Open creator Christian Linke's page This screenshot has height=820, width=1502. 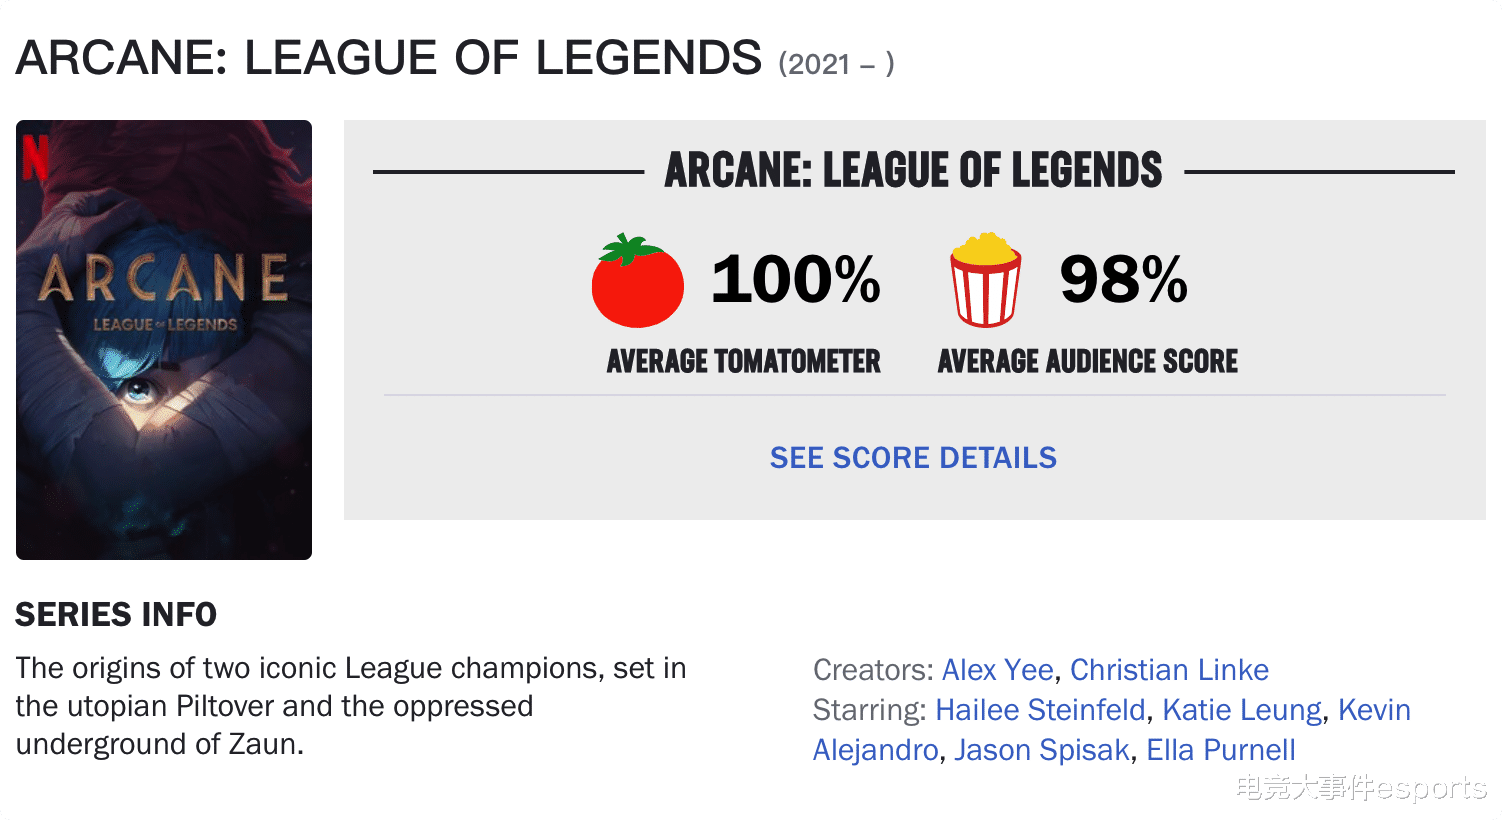coord(1169,669)
